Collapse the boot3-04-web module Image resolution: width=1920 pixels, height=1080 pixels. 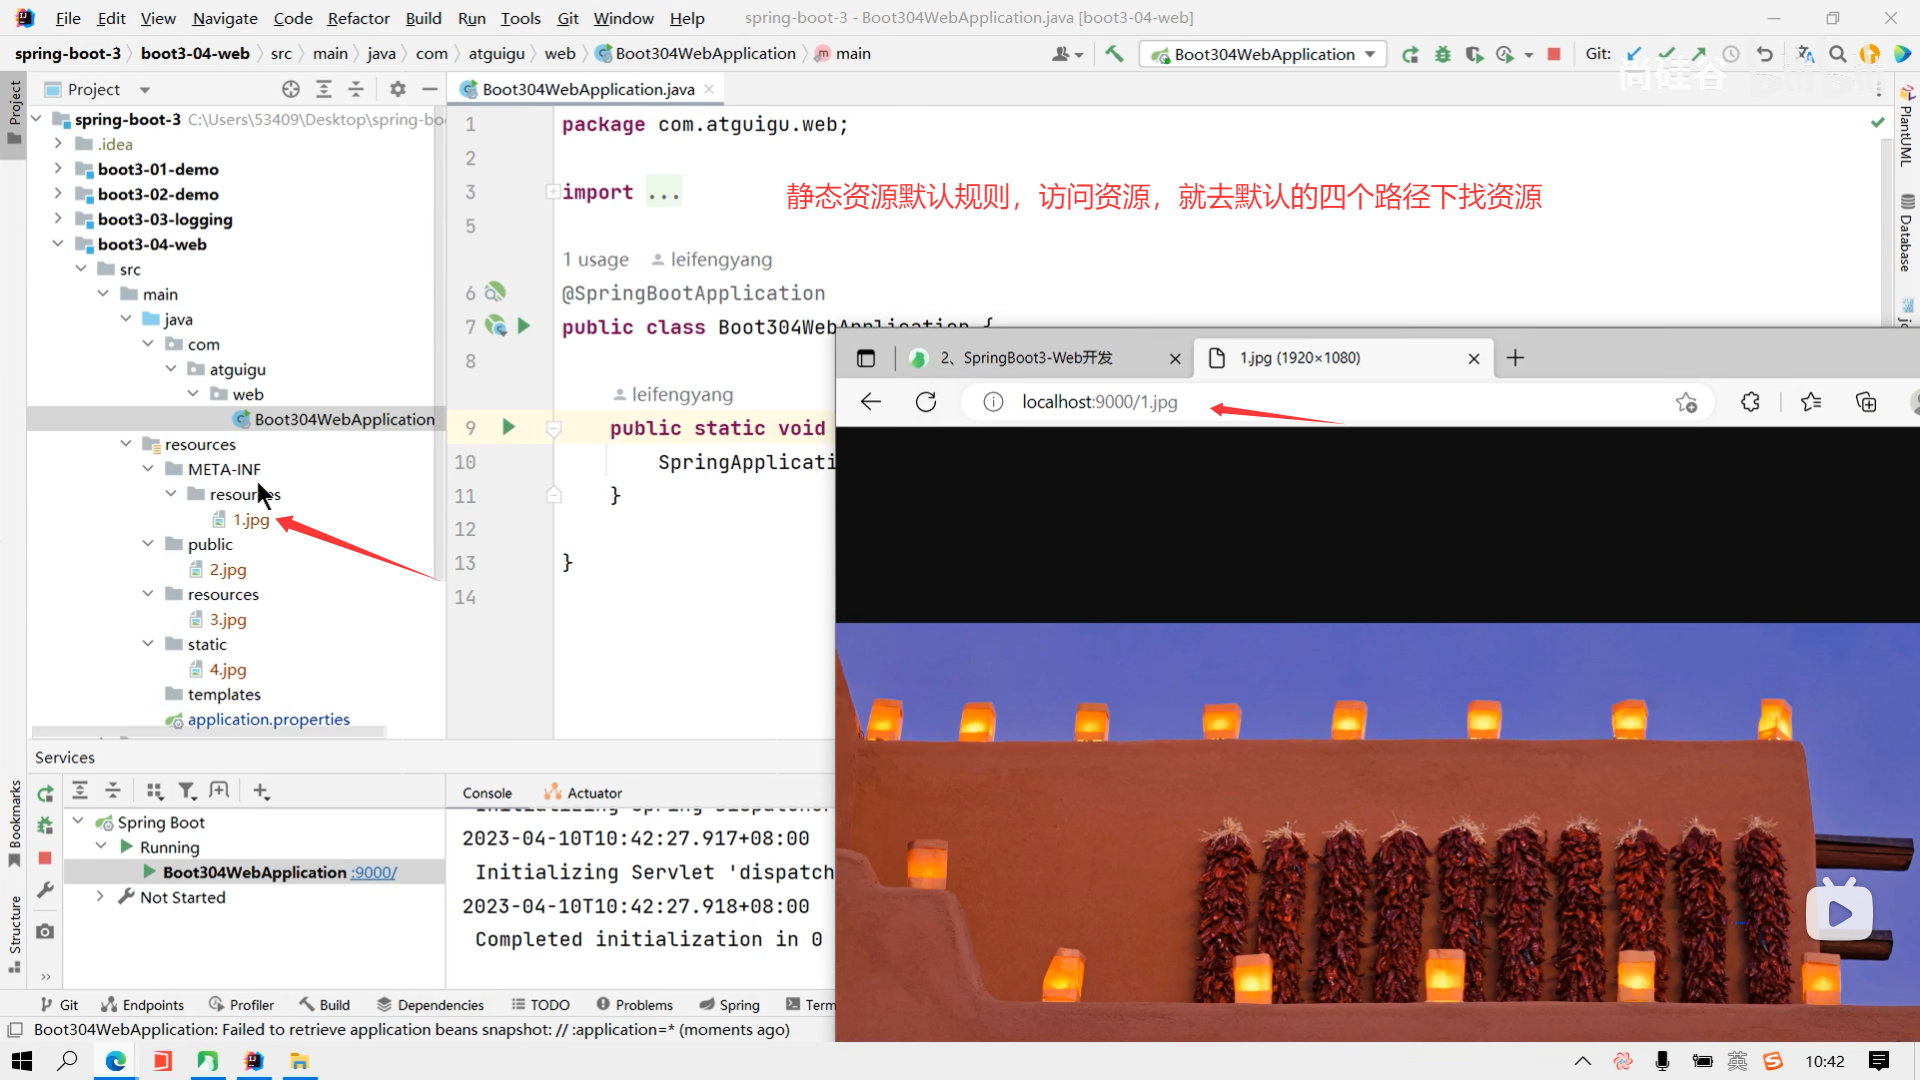[58, 244]
